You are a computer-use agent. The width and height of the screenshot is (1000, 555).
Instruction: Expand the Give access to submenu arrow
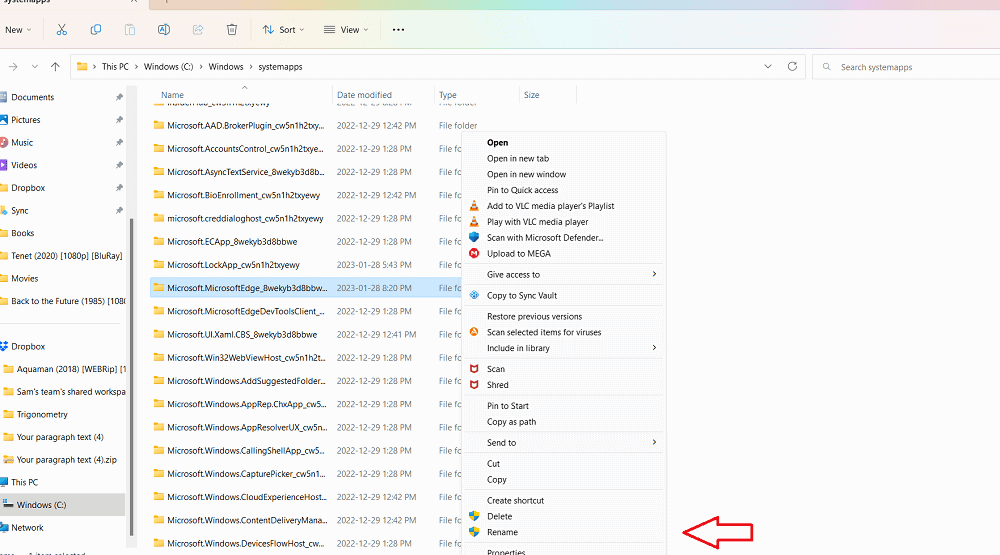(654, 274)
